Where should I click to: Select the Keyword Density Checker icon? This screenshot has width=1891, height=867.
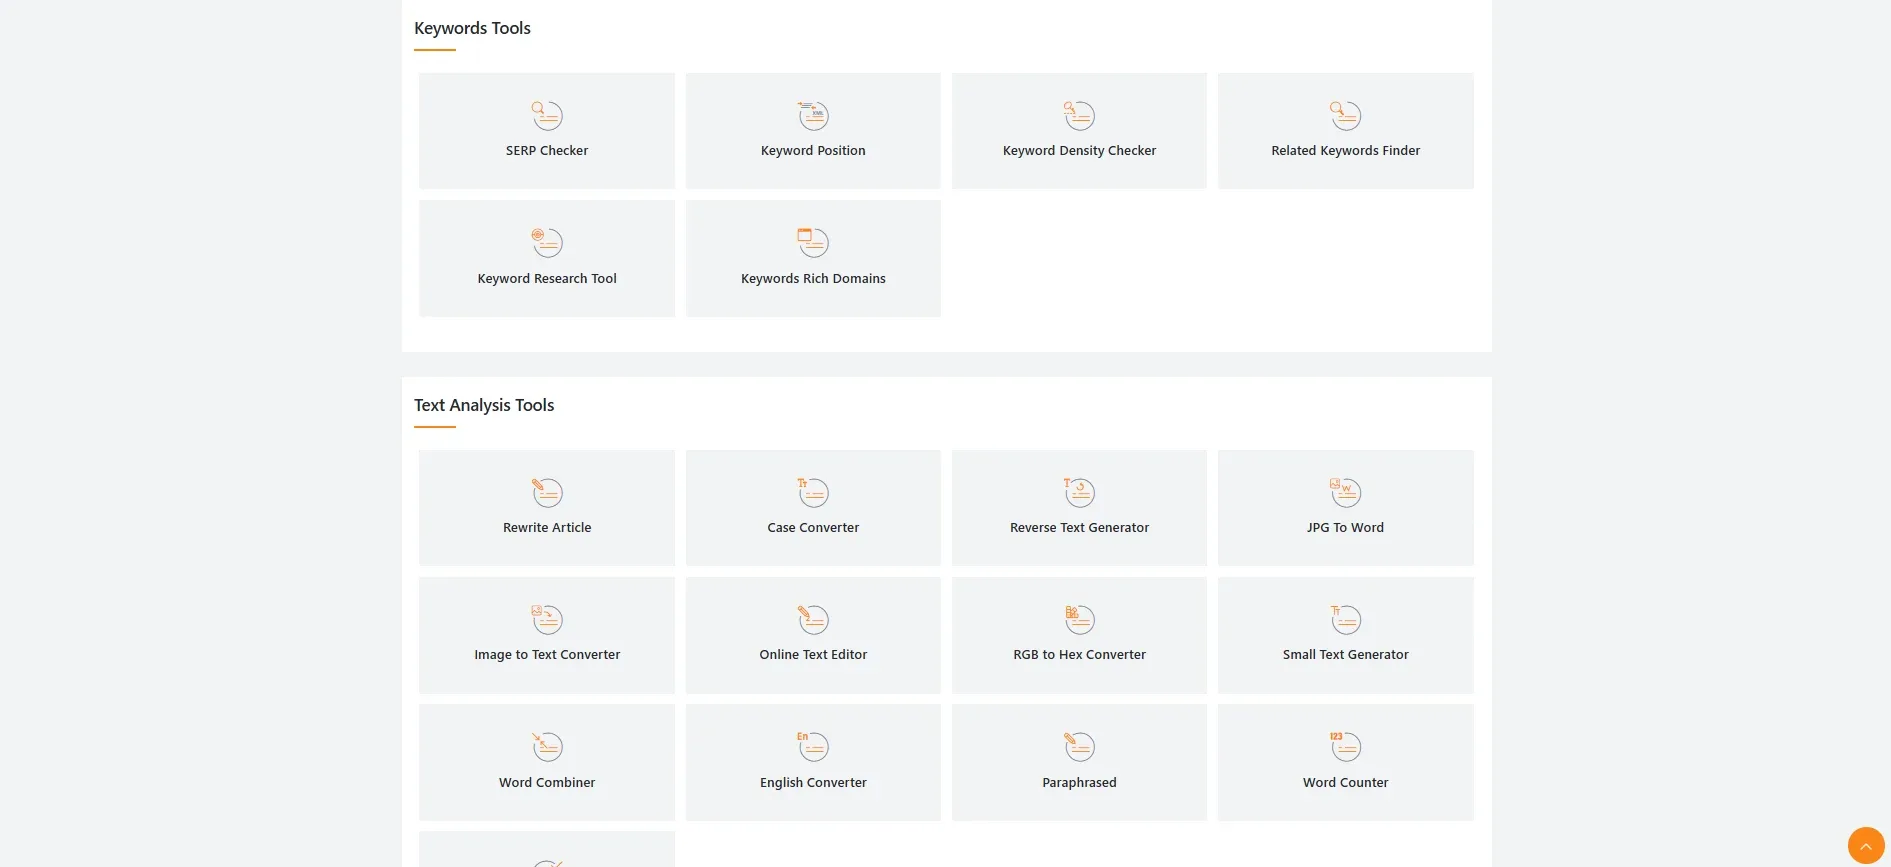click(1079, 115)
